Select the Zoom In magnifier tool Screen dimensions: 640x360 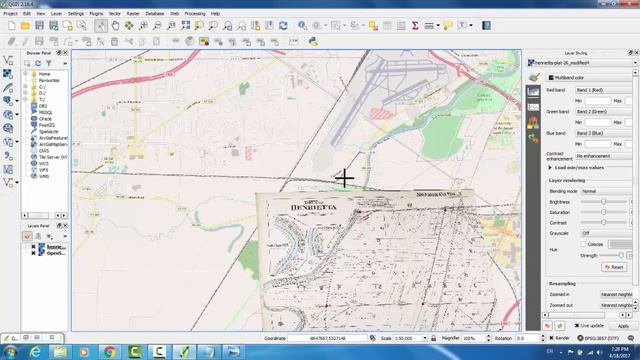point(143,26)
